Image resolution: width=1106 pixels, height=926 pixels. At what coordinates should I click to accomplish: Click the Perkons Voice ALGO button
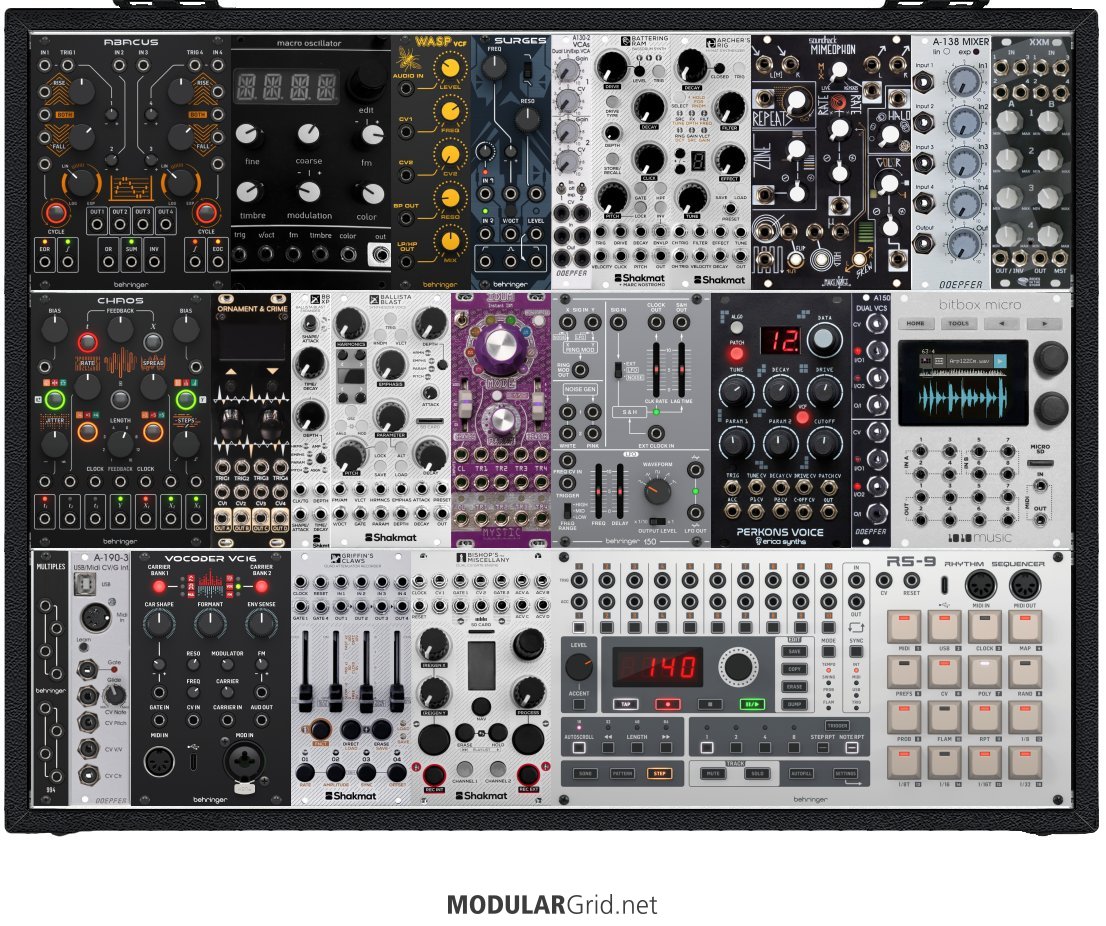coord(736,327)
